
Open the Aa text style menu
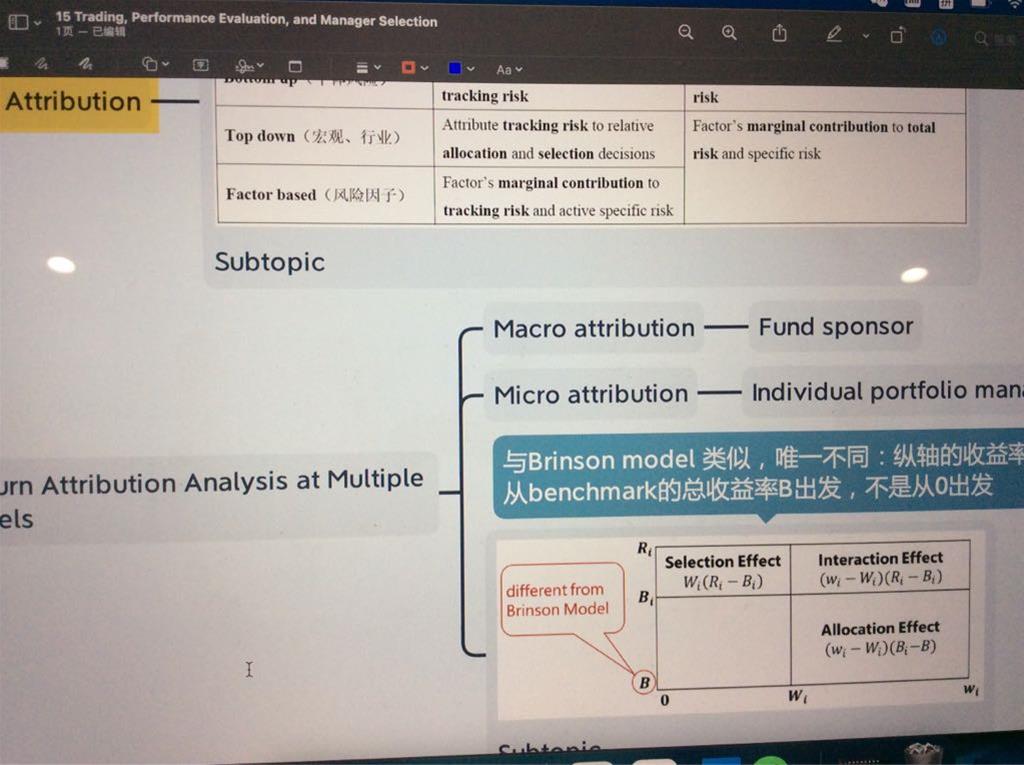point(509,70)
